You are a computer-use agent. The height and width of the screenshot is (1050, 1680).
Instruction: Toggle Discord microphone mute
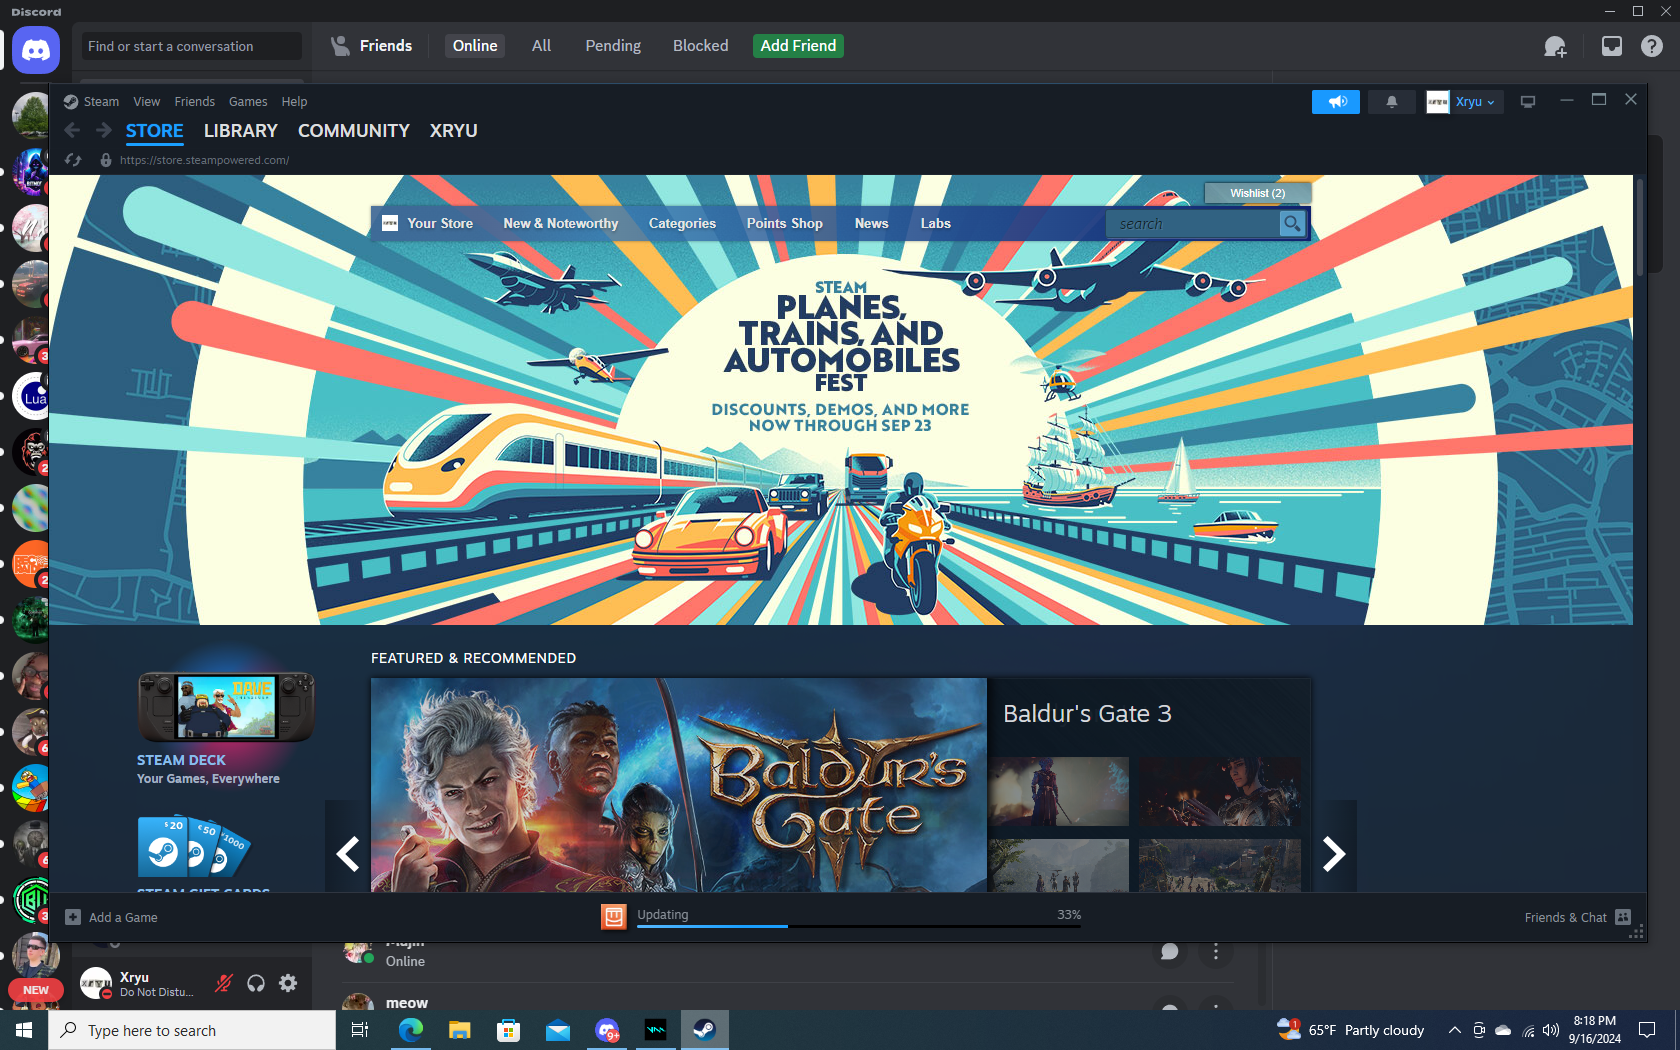224,983
